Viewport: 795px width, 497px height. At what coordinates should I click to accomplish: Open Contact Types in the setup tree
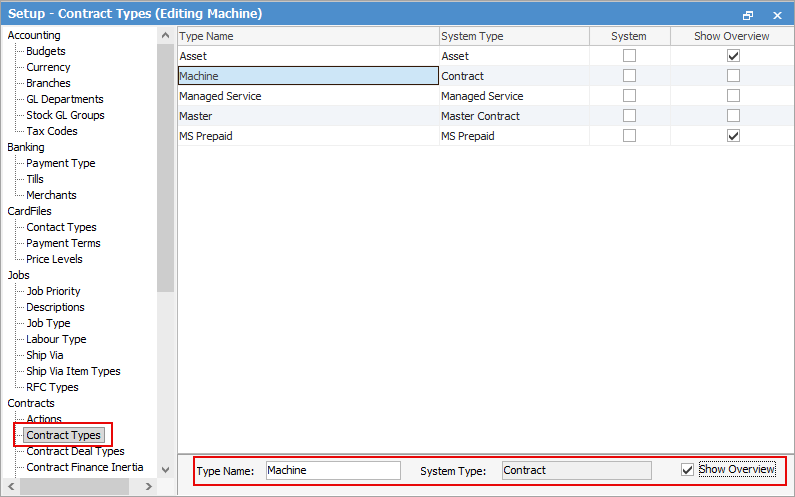click(x=61, y=227)
